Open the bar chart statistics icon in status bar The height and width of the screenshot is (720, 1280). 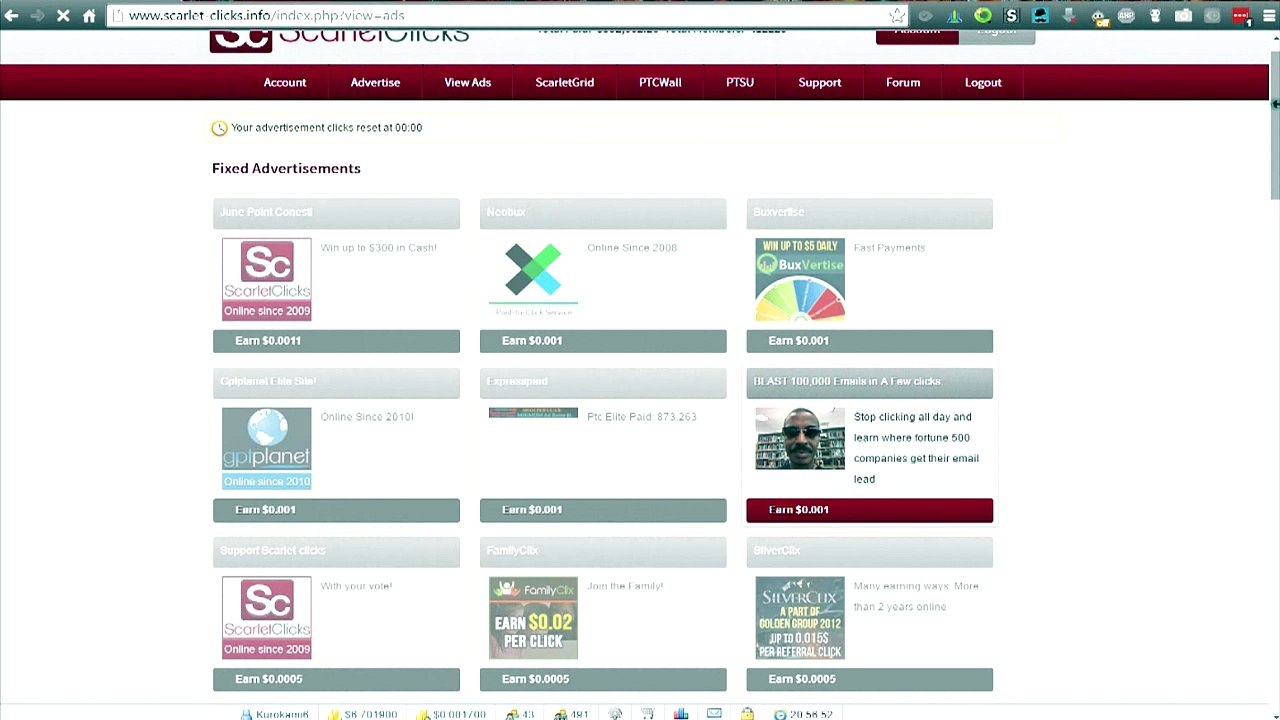(681, 714)
